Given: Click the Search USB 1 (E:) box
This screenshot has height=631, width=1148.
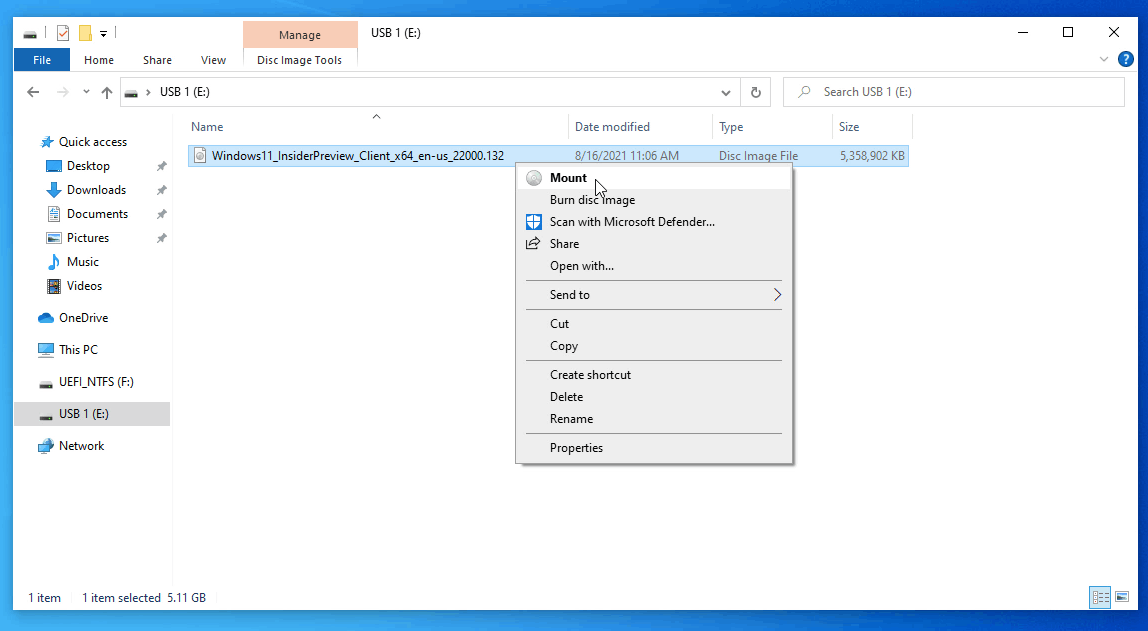Looking at the screenshot, I should pyautogui.click(x=953, y=92).
